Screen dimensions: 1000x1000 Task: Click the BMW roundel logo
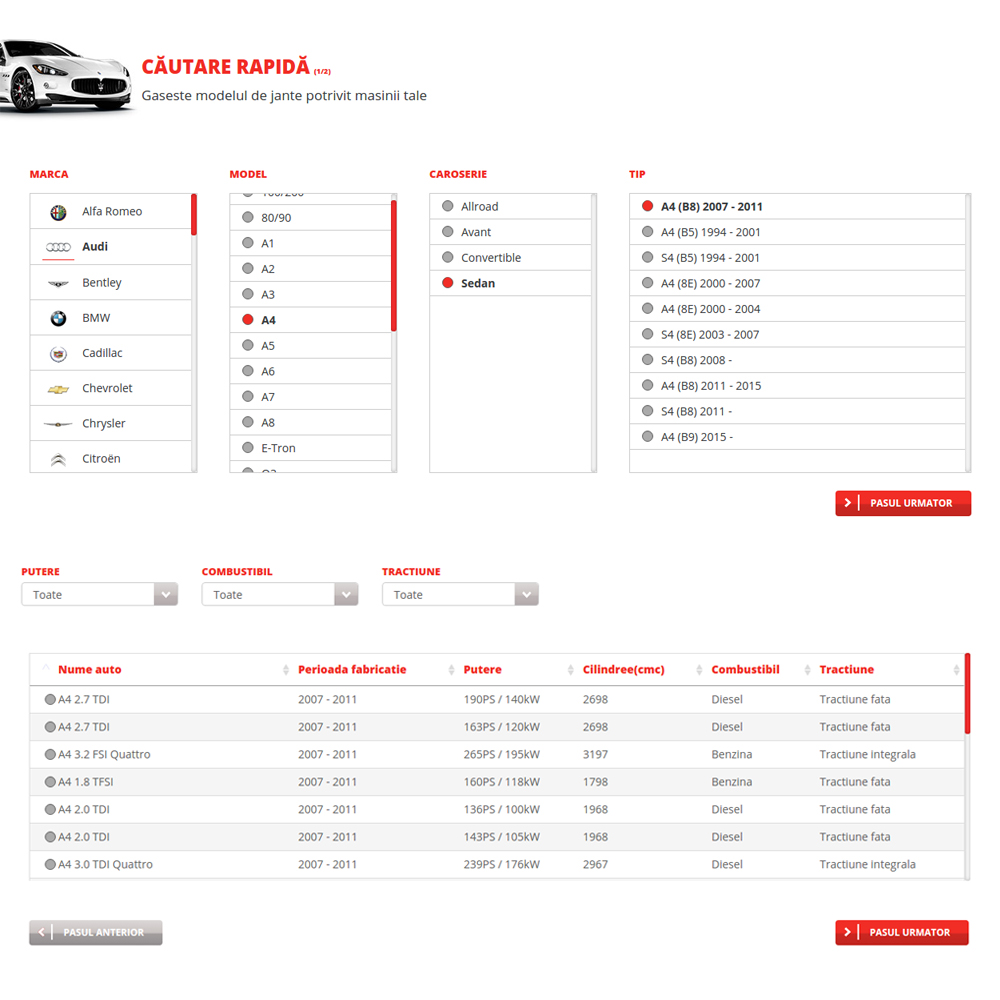[58, 318]
